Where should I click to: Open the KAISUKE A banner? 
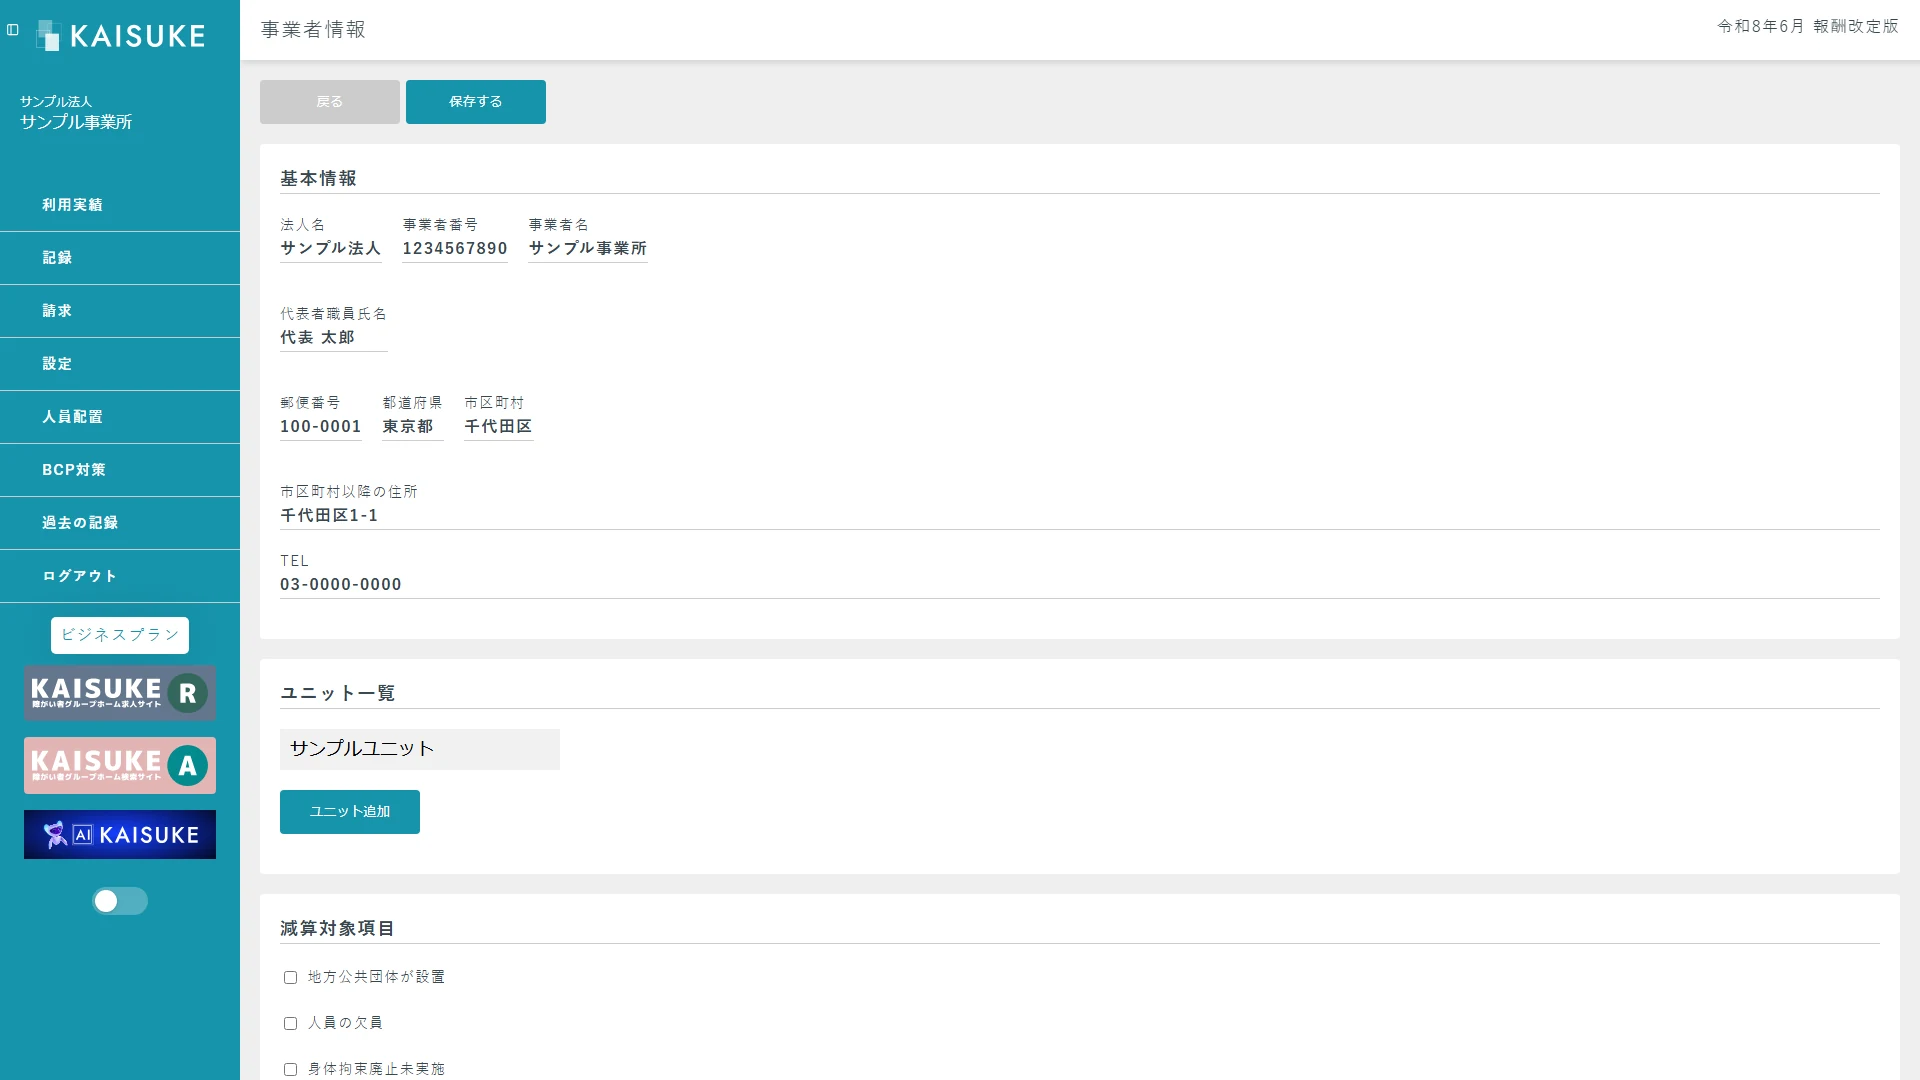[x=120, y=766]
